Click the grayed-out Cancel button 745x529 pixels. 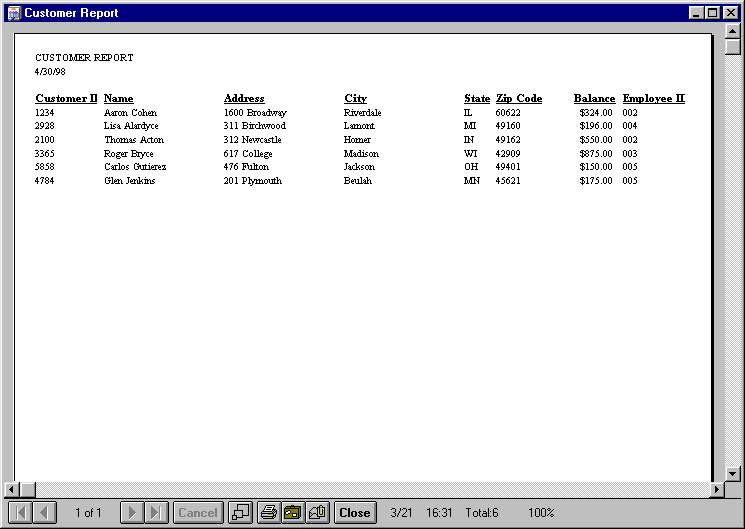(x=198, y=513)
